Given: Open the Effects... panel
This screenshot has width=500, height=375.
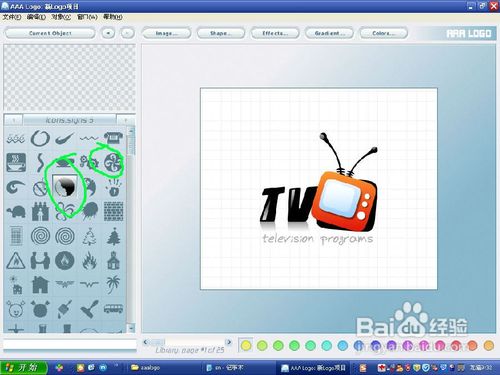Looking at the screenshot, I should (x=275, y=33).
